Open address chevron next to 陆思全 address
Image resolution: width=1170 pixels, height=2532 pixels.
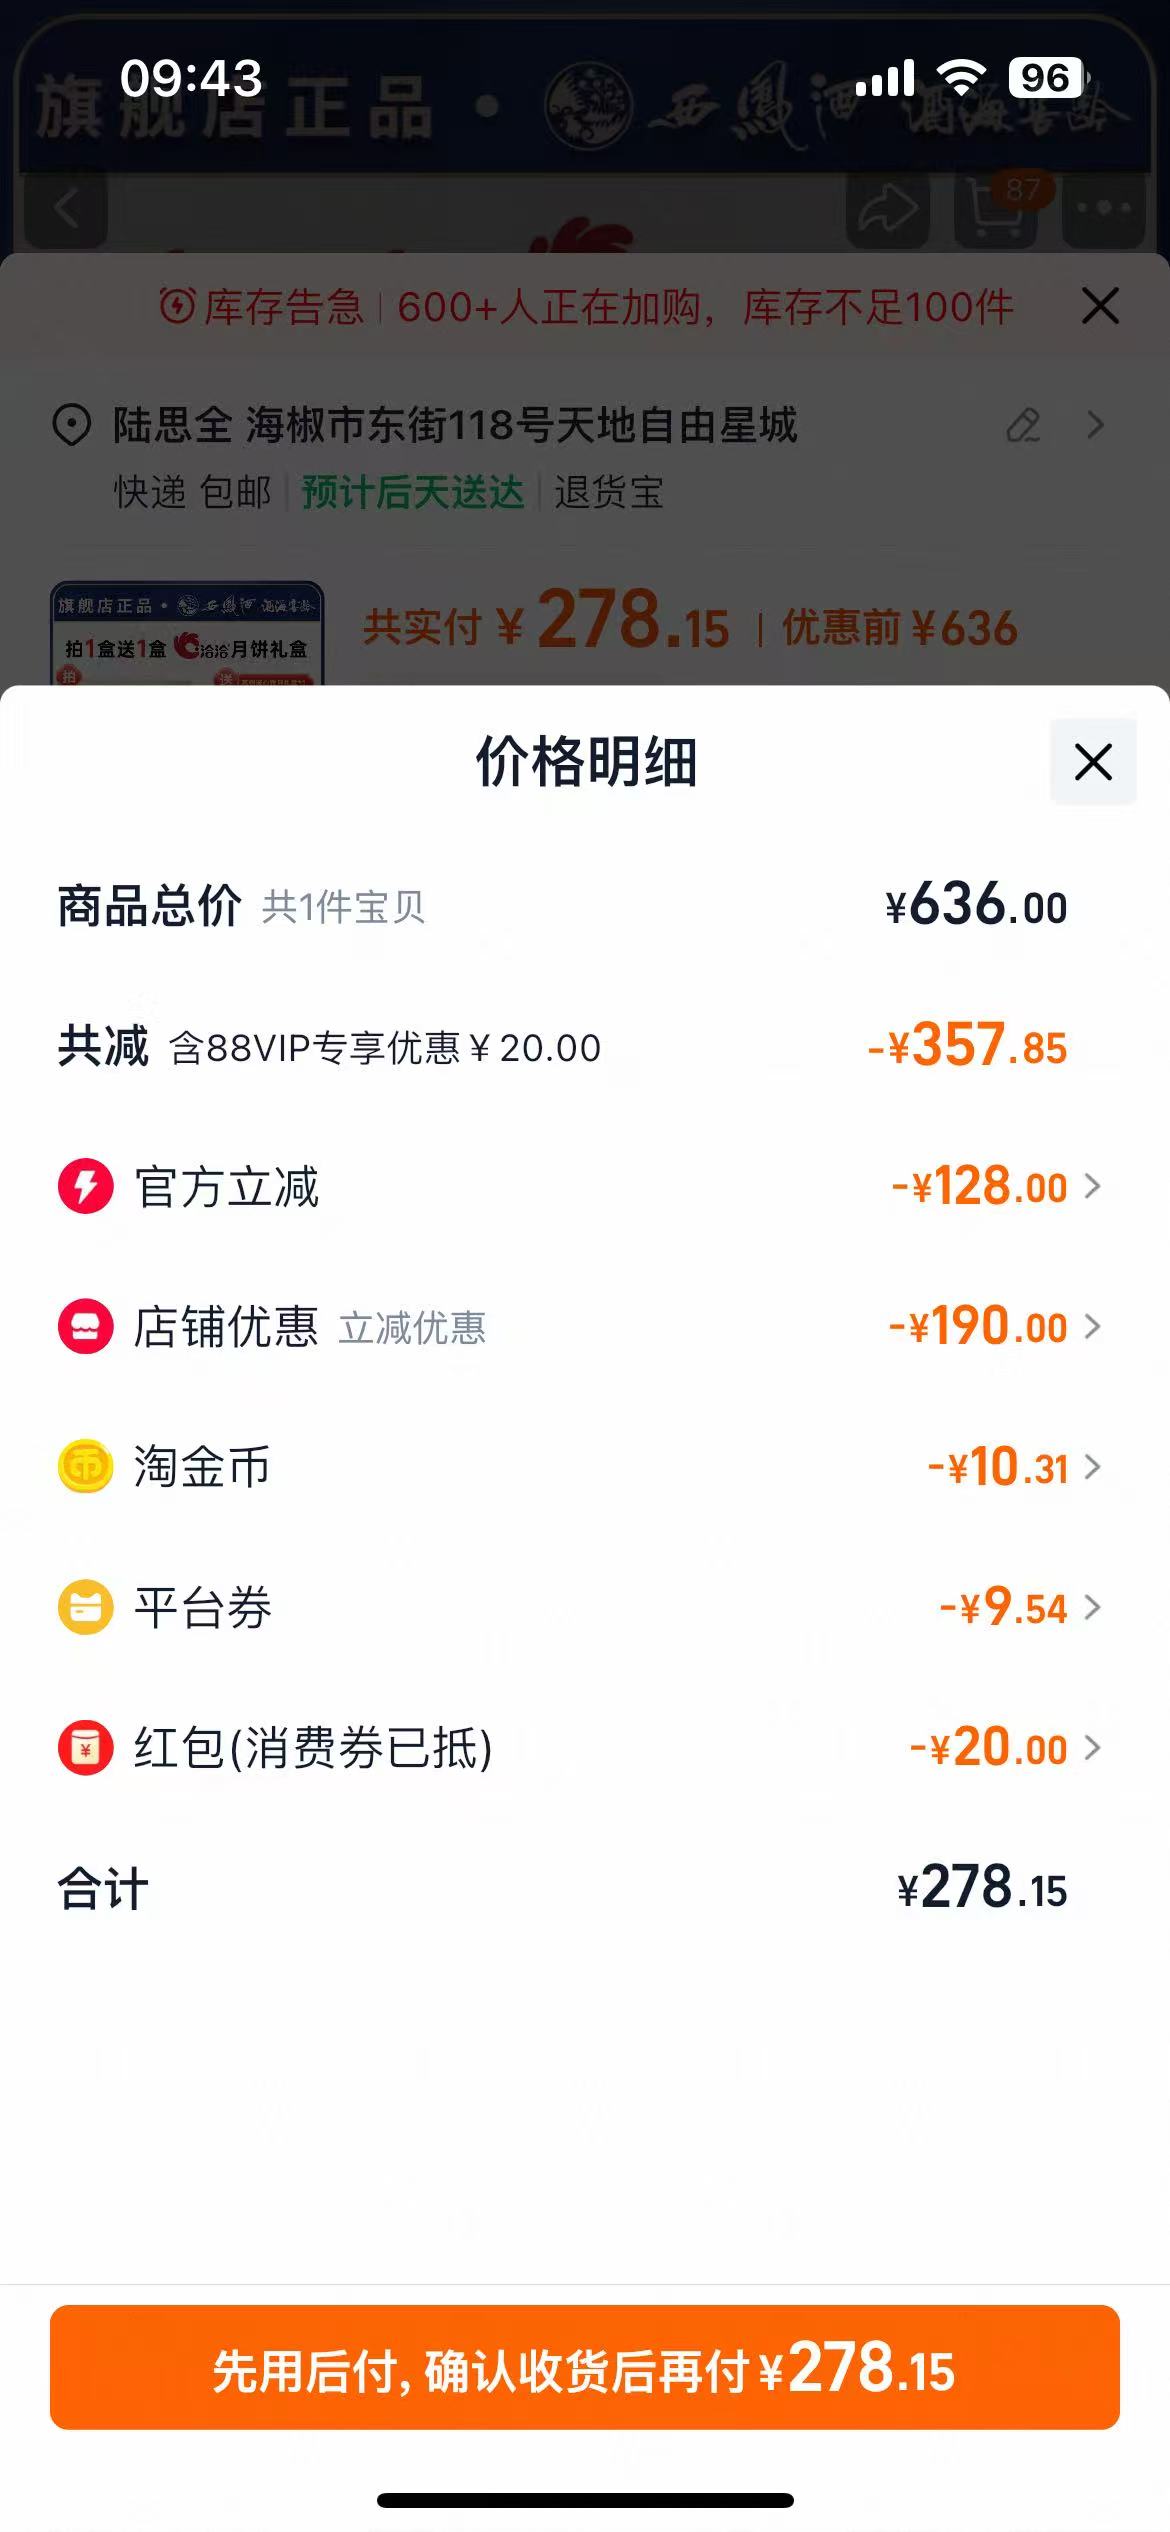pos(1096,425)
